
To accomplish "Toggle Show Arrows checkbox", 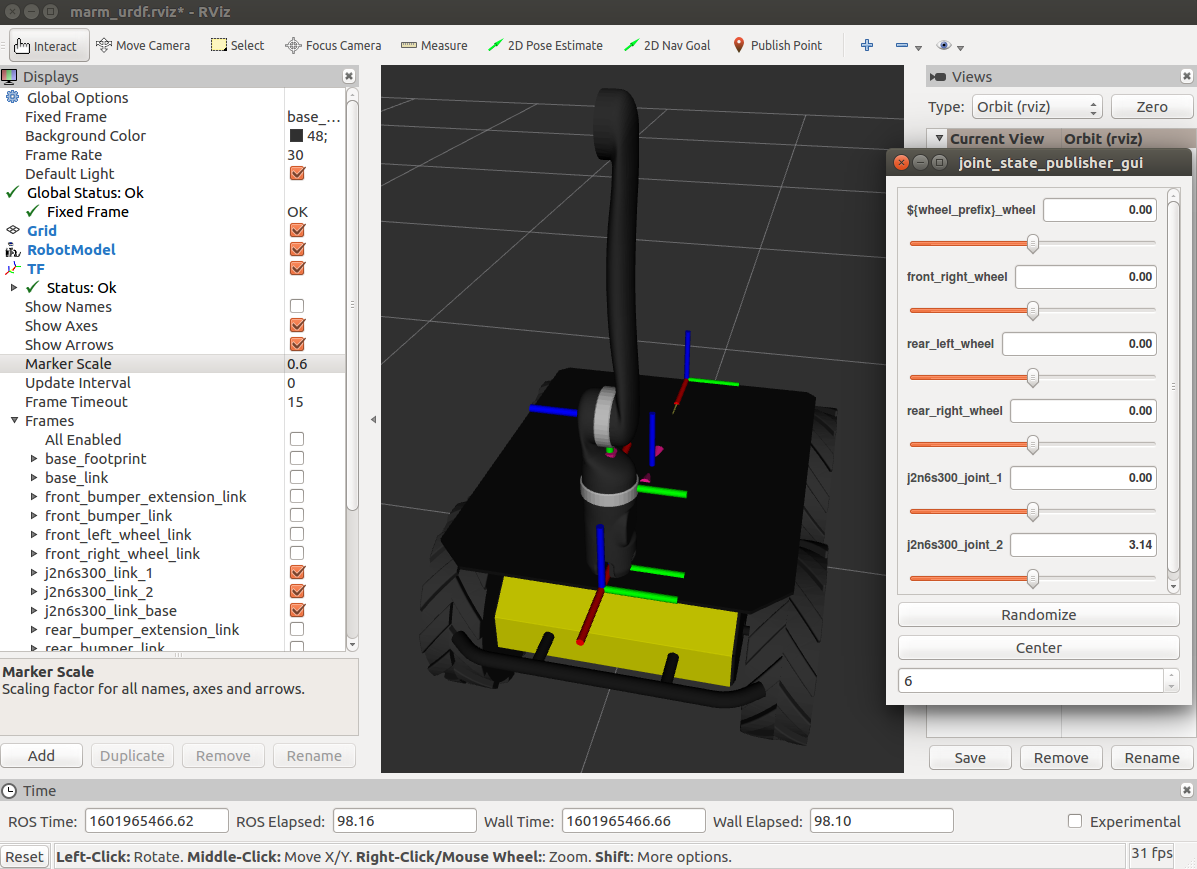I will (298, 344).
